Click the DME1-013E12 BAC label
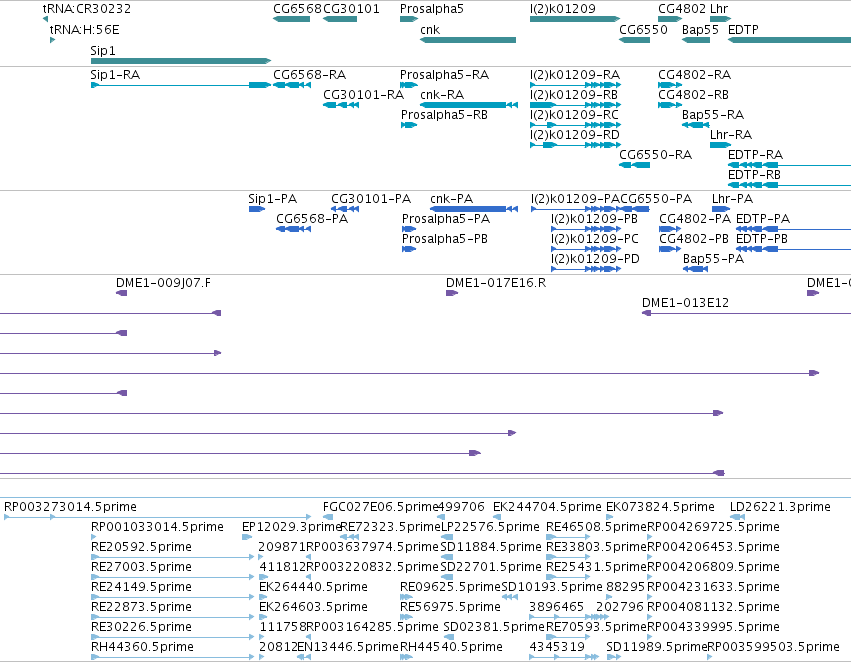 685,303
